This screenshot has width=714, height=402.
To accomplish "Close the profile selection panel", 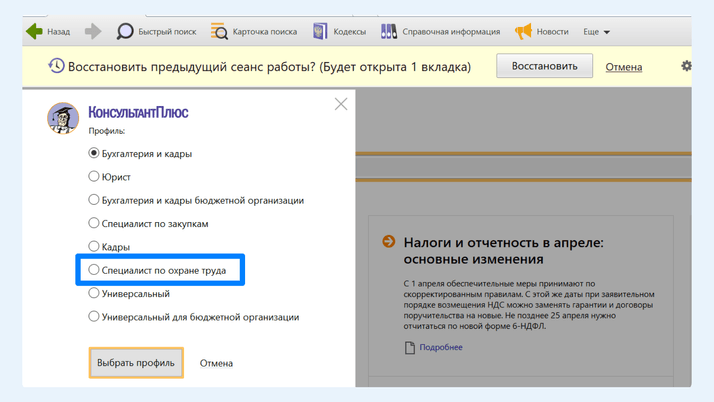I will pyautogui.click(x=341, y=104).
